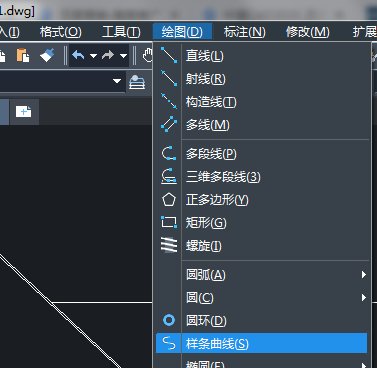Click the 样条曲线(S) spline icon

coord(169,343)
